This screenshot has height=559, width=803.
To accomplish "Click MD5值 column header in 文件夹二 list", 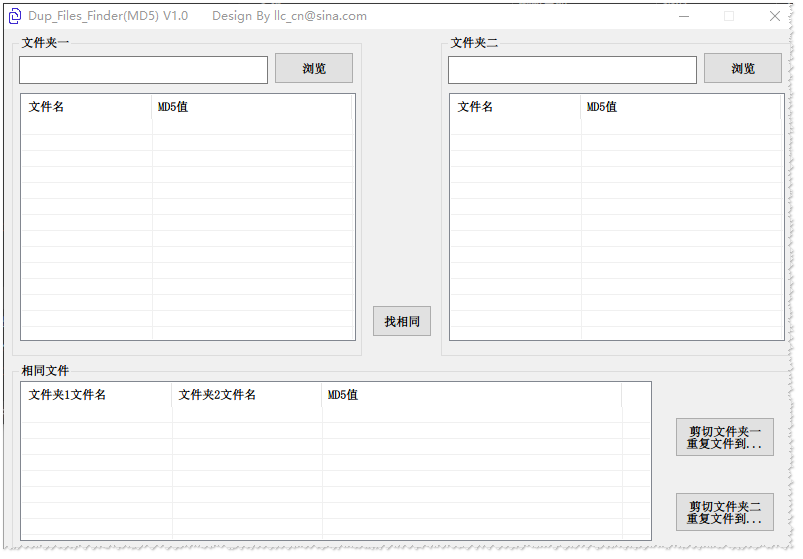I will (x=680, y=107).
